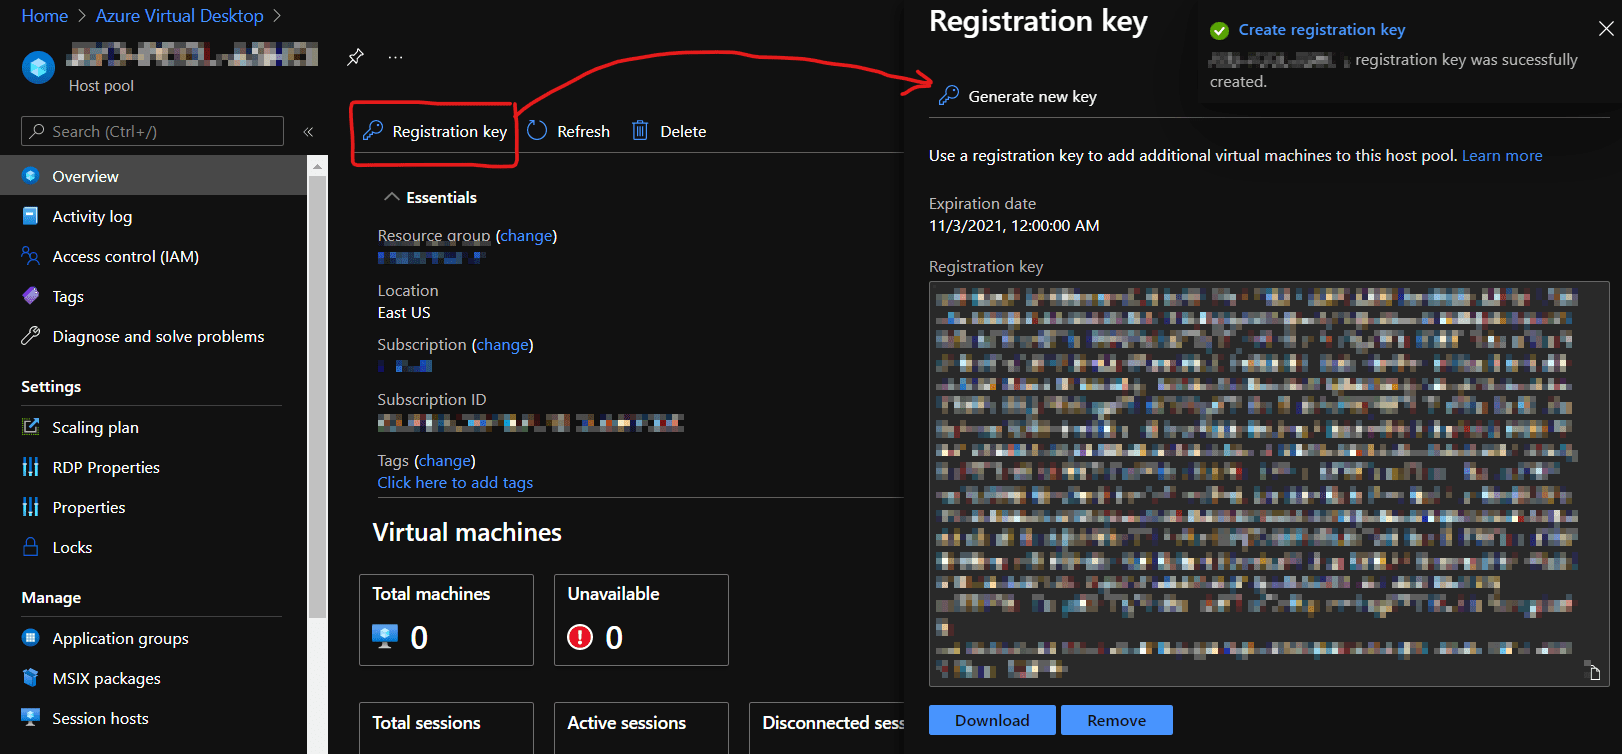
Task: Collapse the sidebar with the double-chevron
Action: [x=308, y=131]
